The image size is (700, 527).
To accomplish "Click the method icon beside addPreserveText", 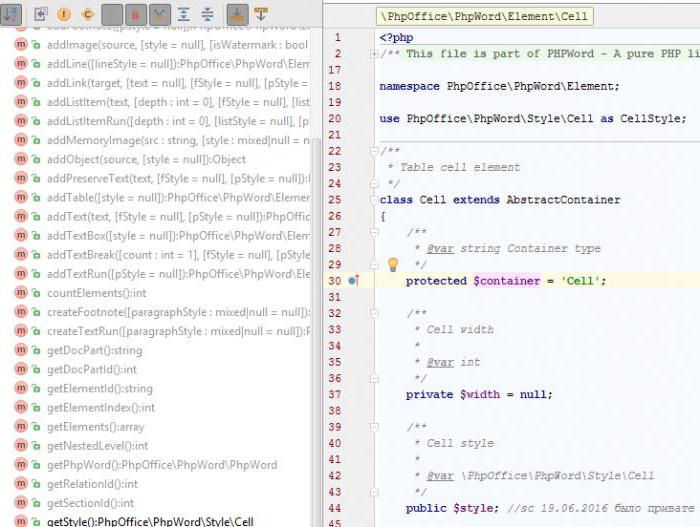I will click(21, 178).
